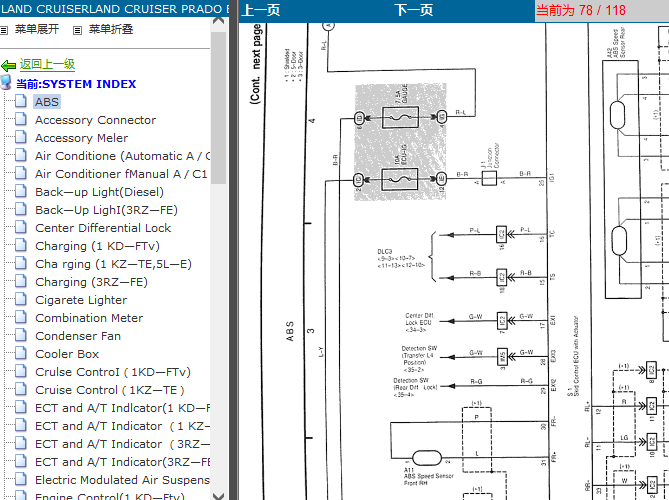Open Back—Up LighI(3RZ—FE) entry
The width and height of the screenshot is (669, 500).
[x=106, y=210]
